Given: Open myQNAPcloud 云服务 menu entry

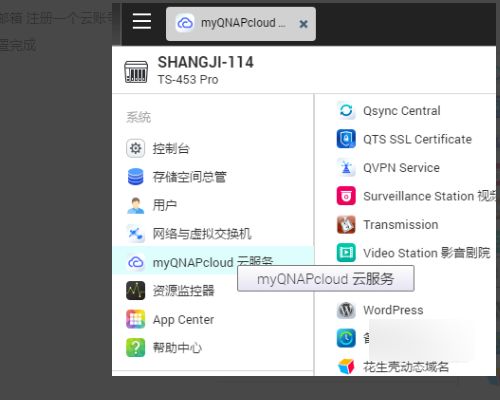Looking at the screenshot, I should pos(213,261).
